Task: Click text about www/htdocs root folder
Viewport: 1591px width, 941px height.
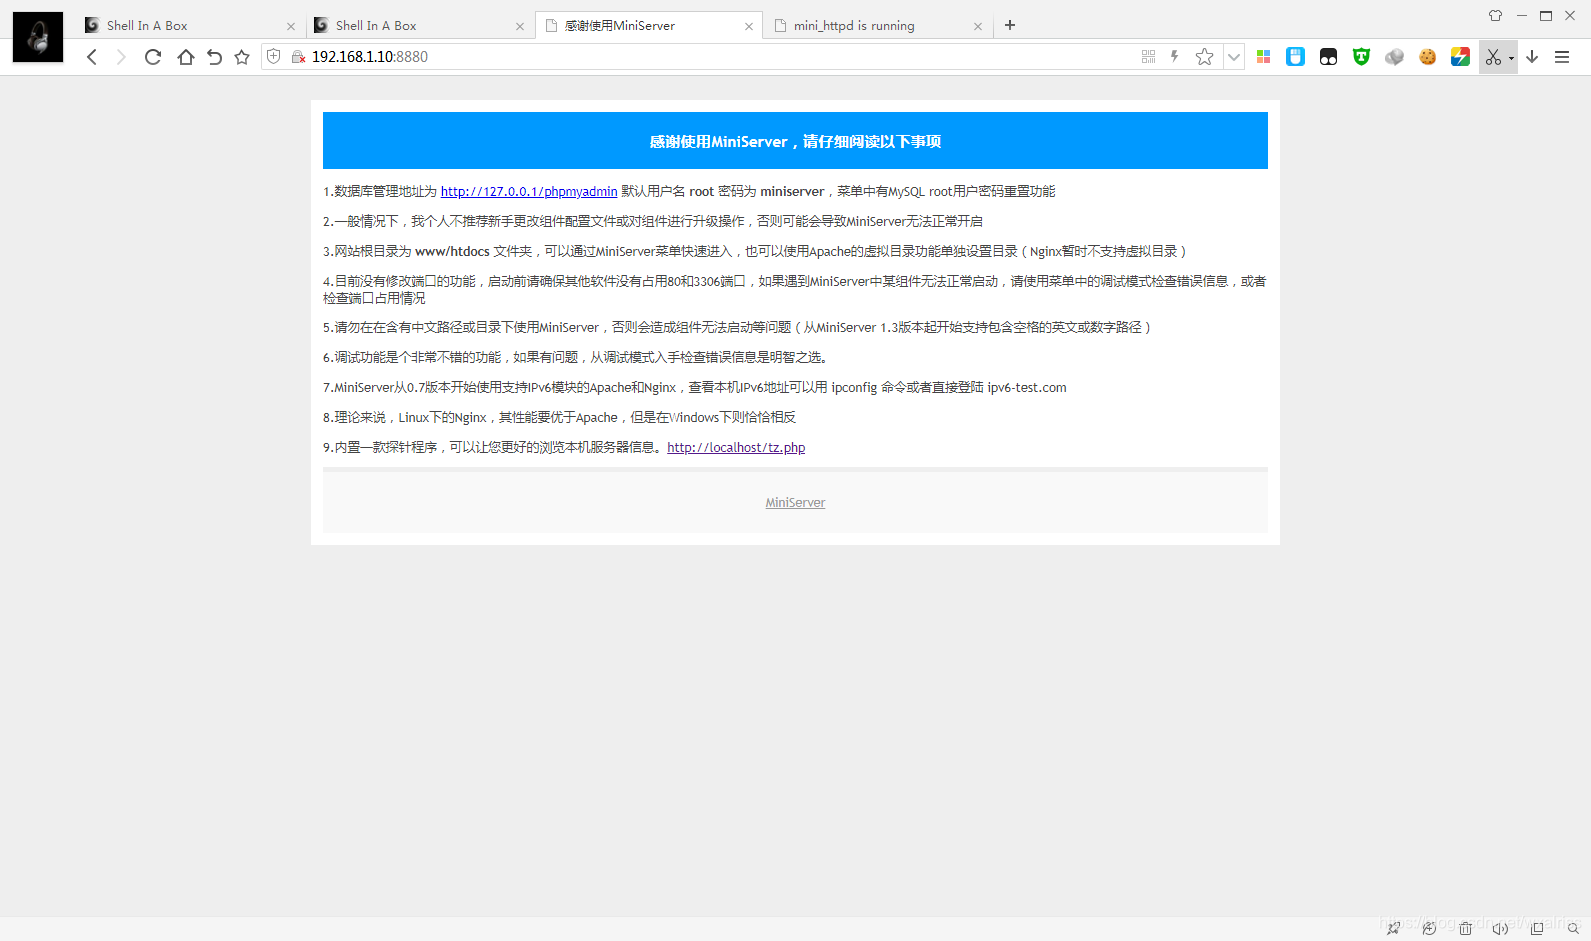Action: click(x=755, y=252)
